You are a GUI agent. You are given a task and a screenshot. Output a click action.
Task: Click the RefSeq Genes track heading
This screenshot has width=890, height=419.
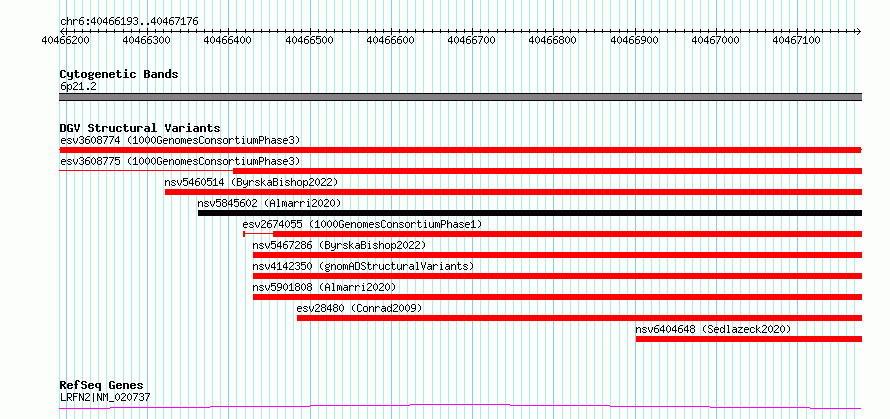coord(102,386)
